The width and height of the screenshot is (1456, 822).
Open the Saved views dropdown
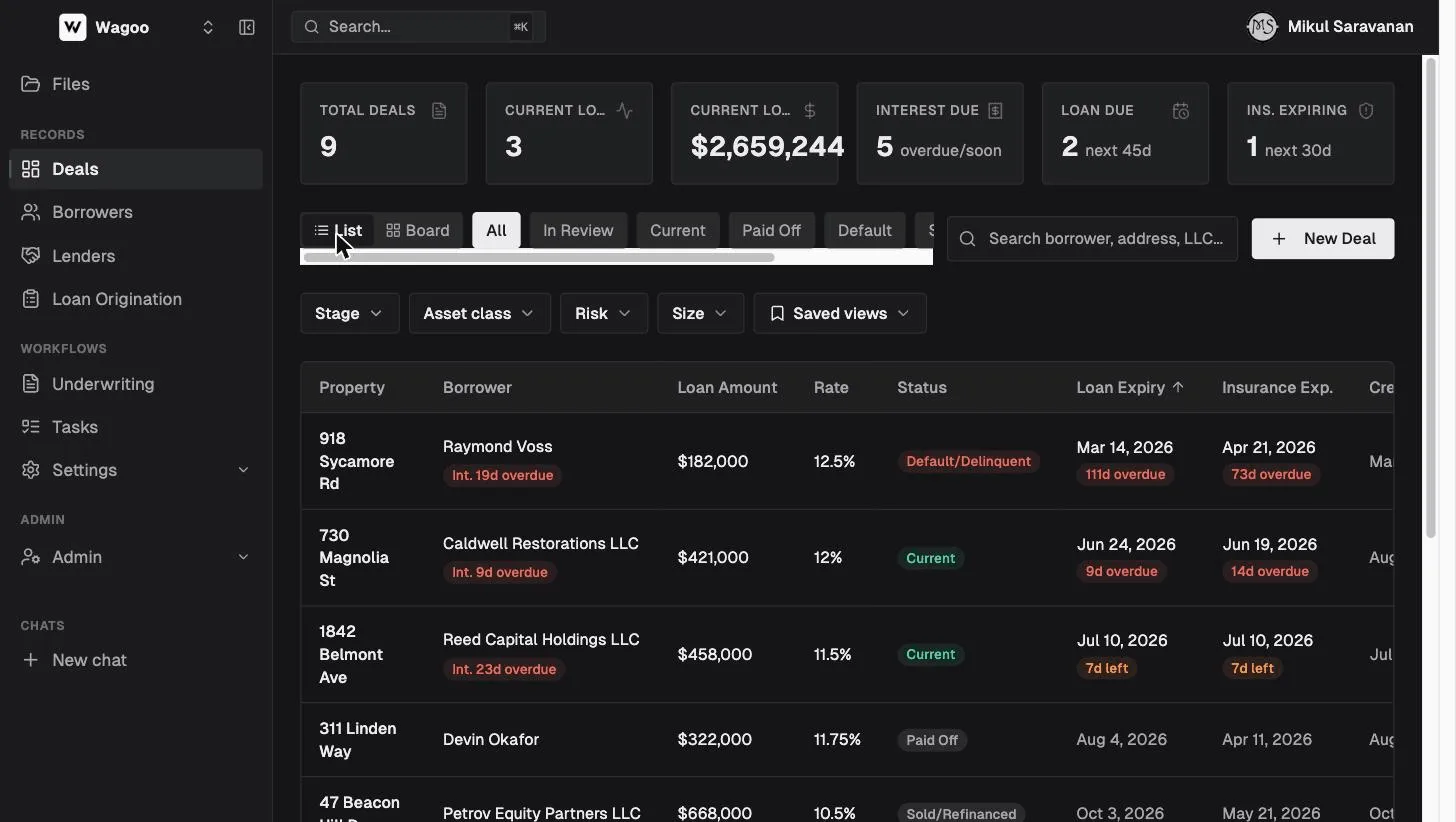click(x=840, y=313)
